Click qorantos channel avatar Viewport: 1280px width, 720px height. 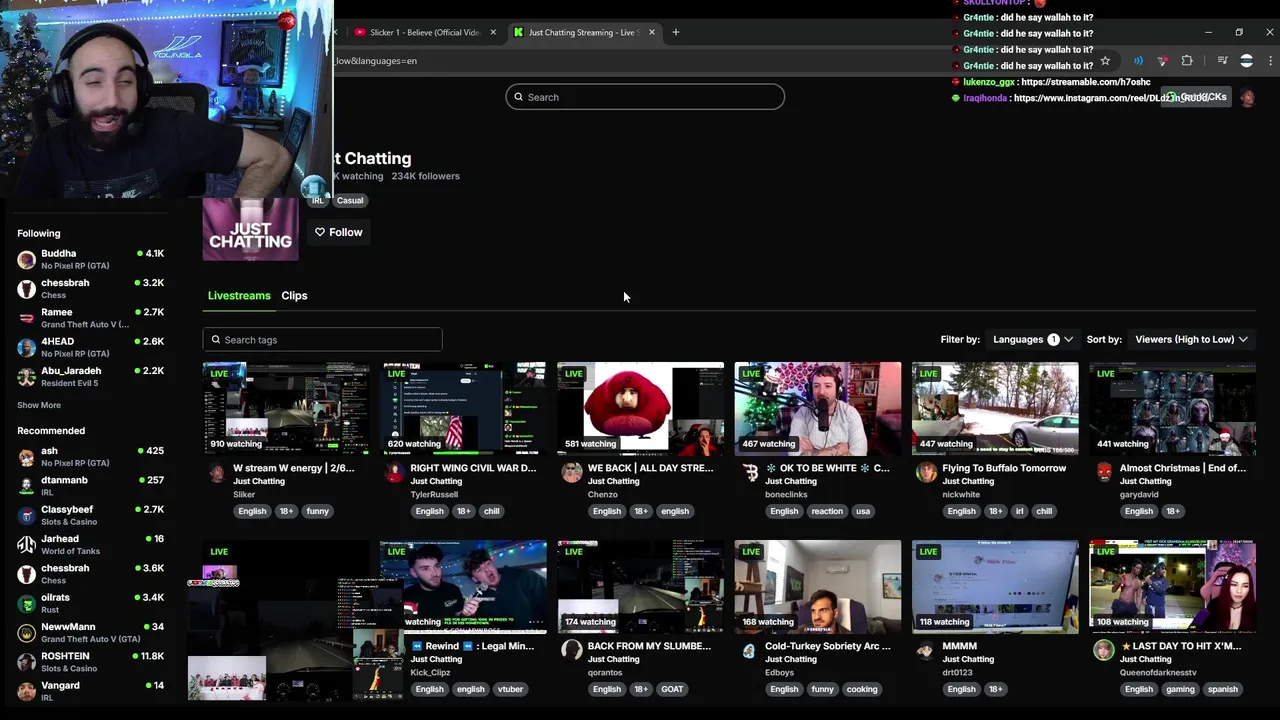572,651
